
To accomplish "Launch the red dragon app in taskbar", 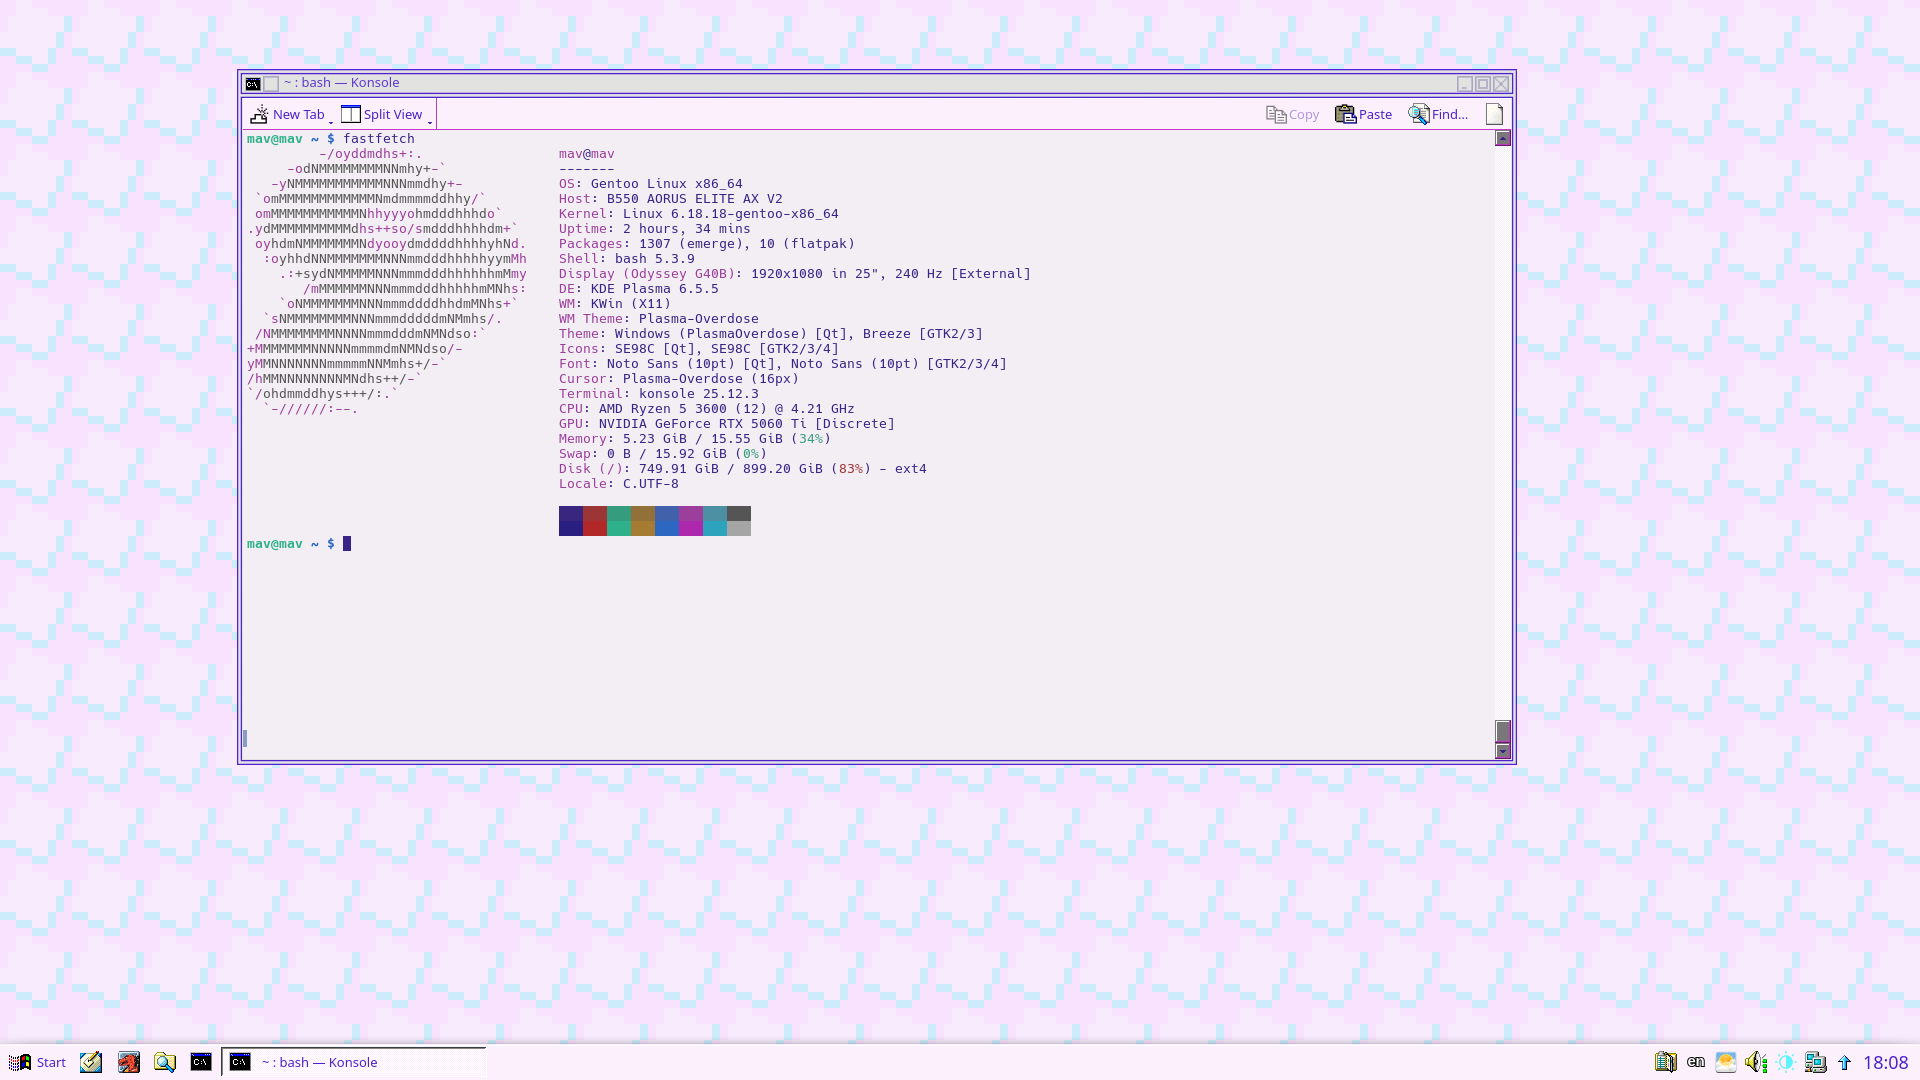I will [x=128, y=1062].
